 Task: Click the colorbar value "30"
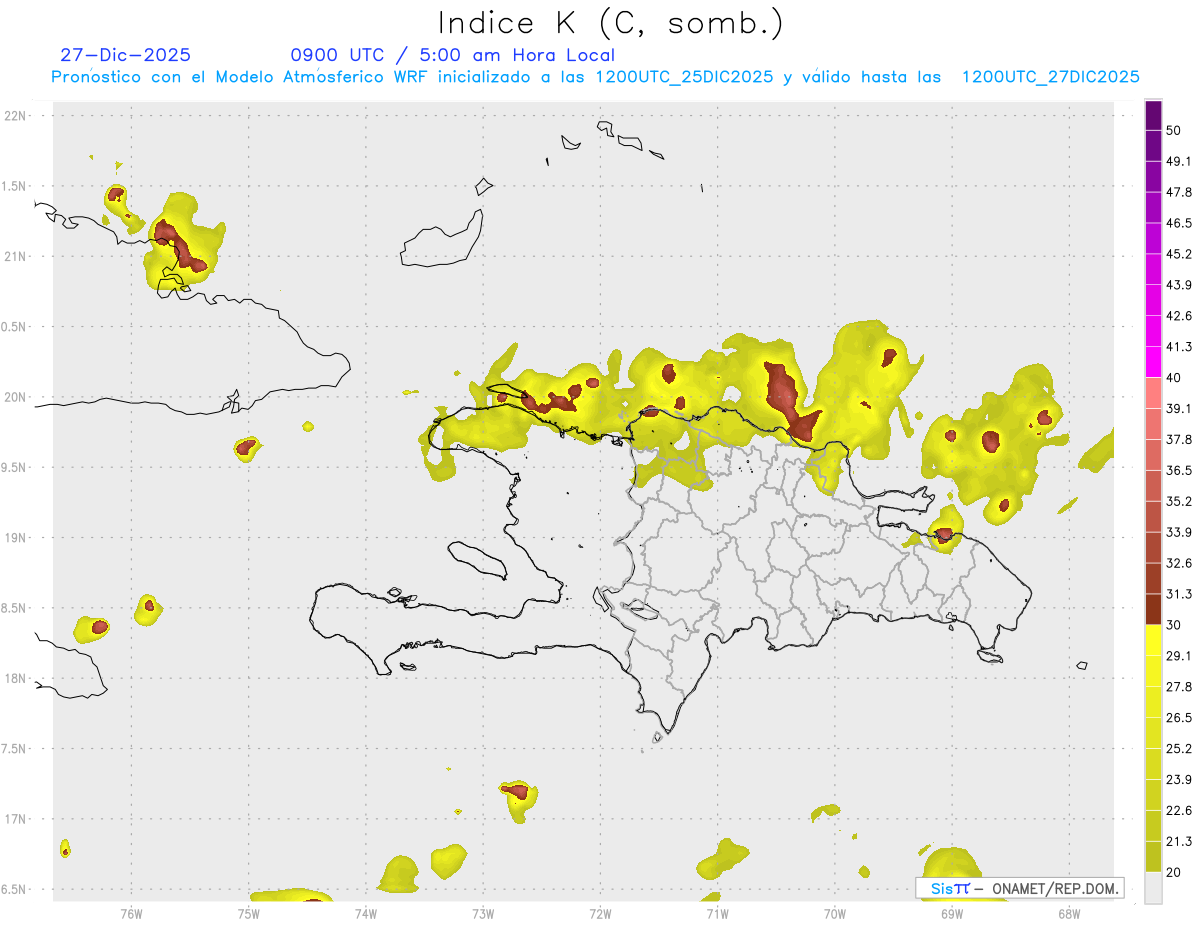tap(1174, 625)
